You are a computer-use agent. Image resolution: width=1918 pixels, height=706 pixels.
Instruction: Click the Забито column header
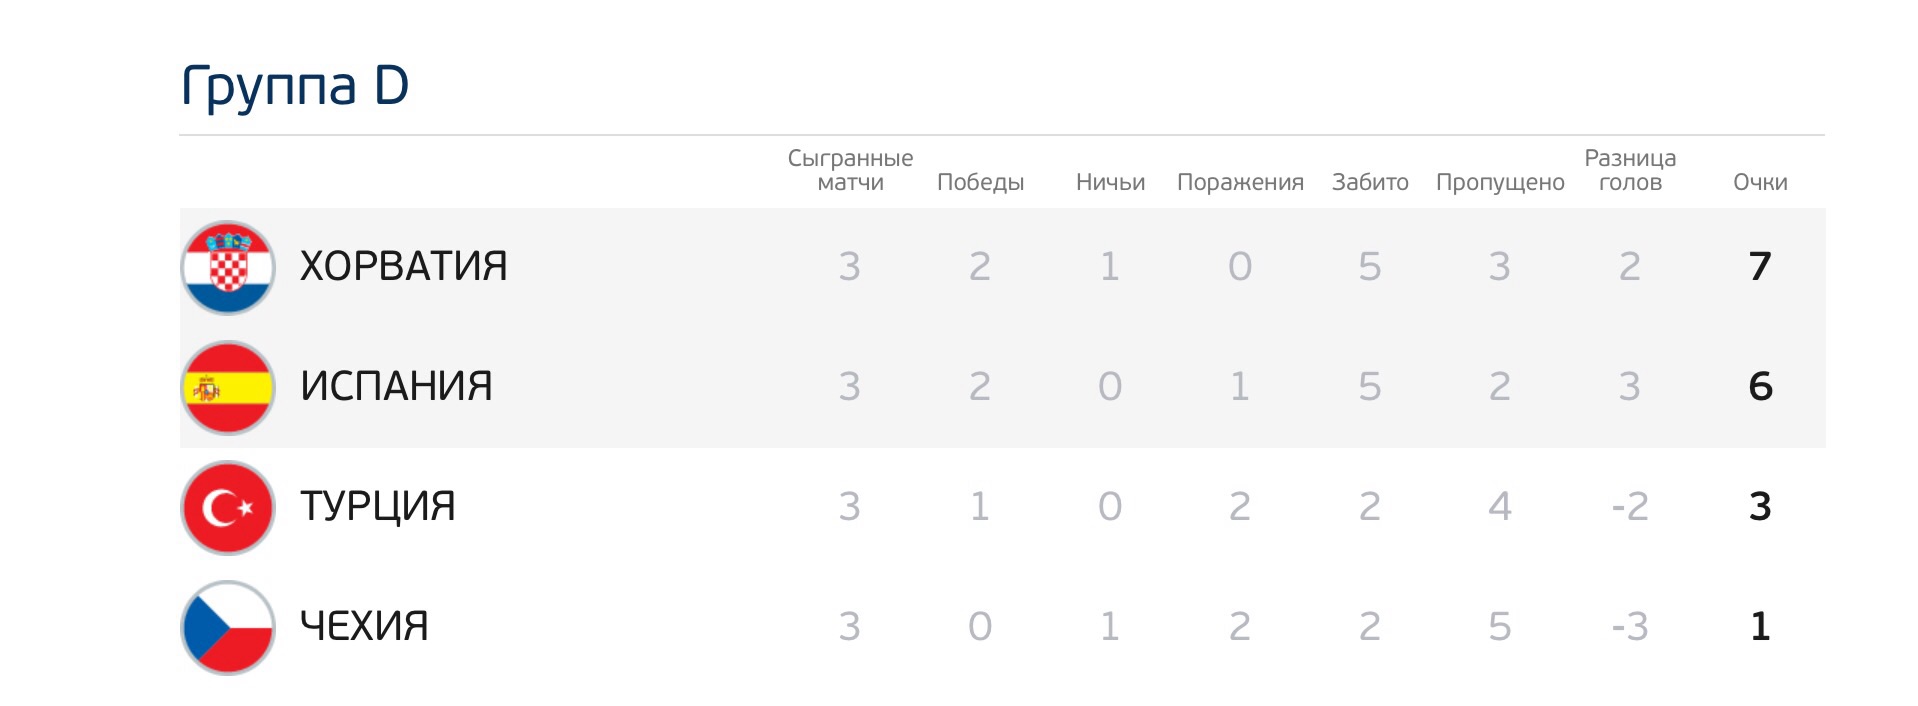pyautogui.click(x=1370, y=182)
